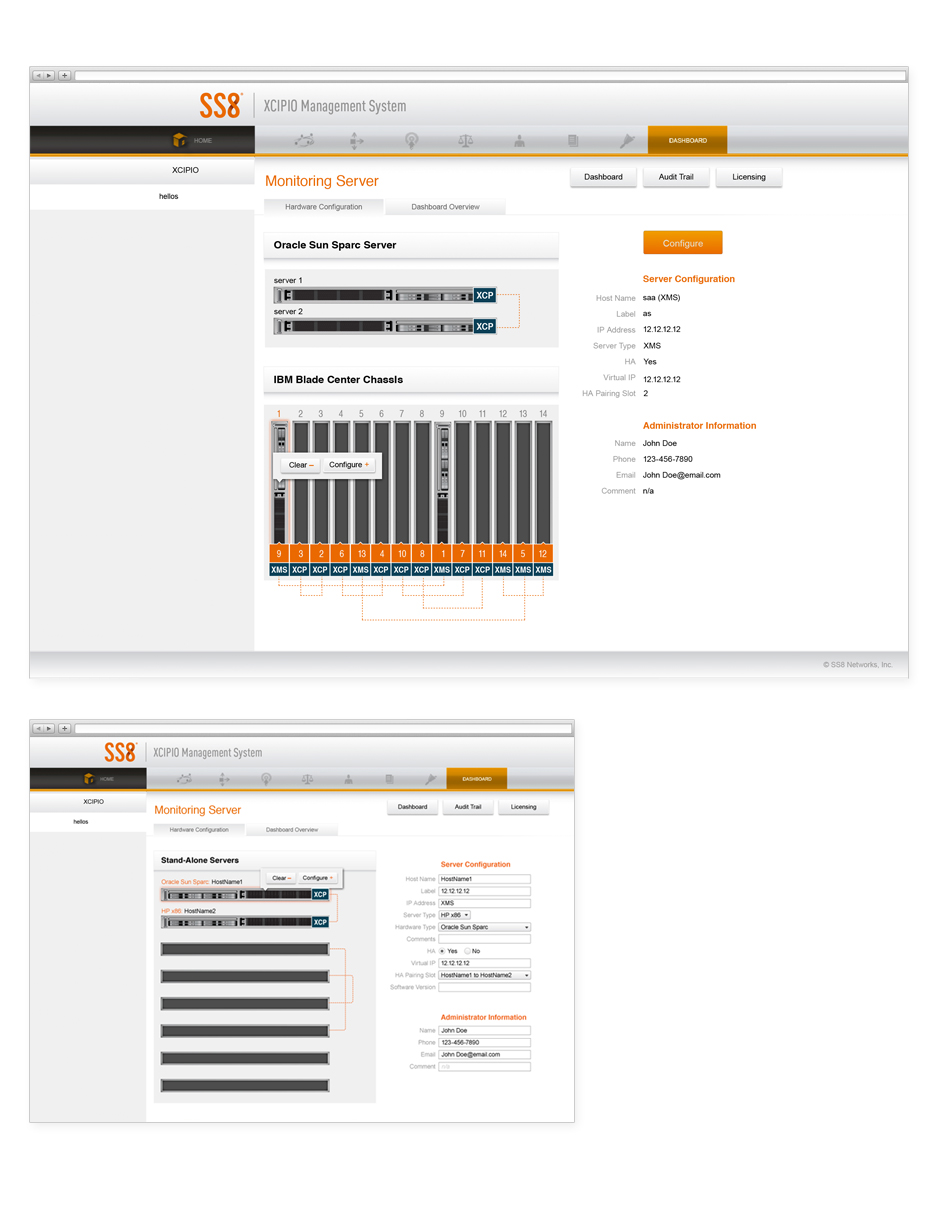
Task: Click the Host Name input field
Action: point(485,879)
